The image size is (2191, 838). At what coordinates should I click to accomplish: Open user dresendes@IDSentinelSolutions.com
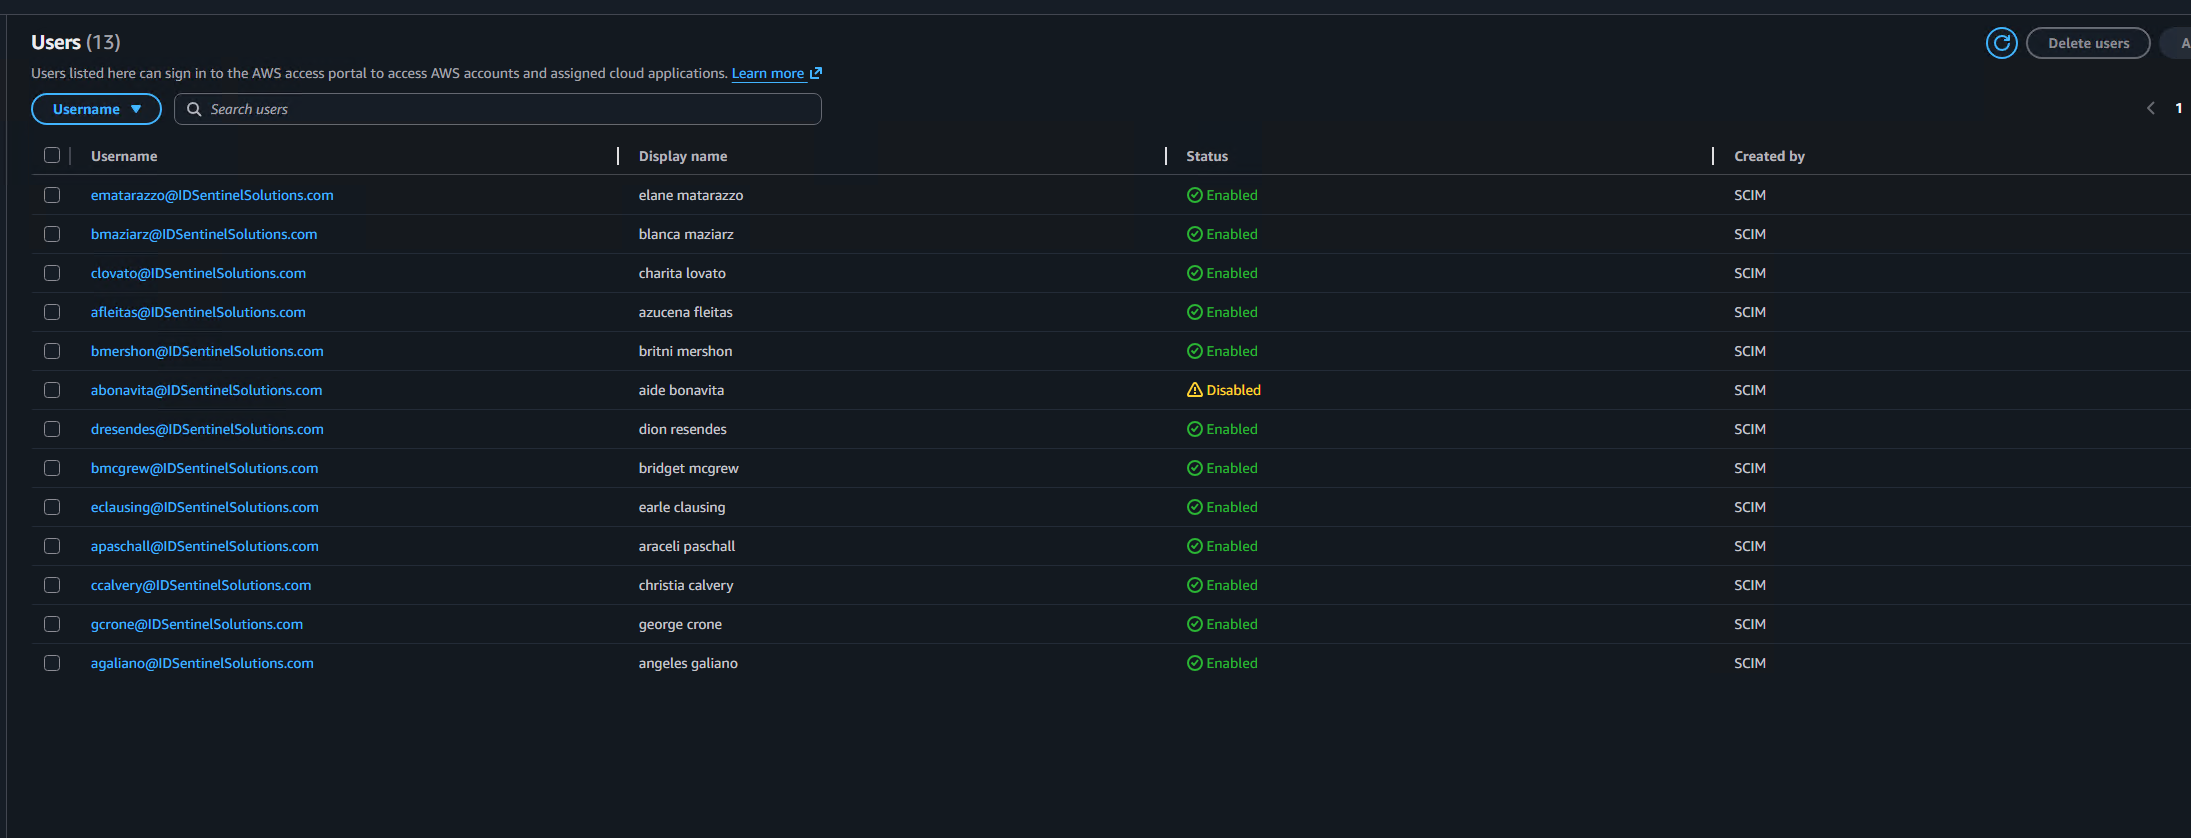click(207, 429)
